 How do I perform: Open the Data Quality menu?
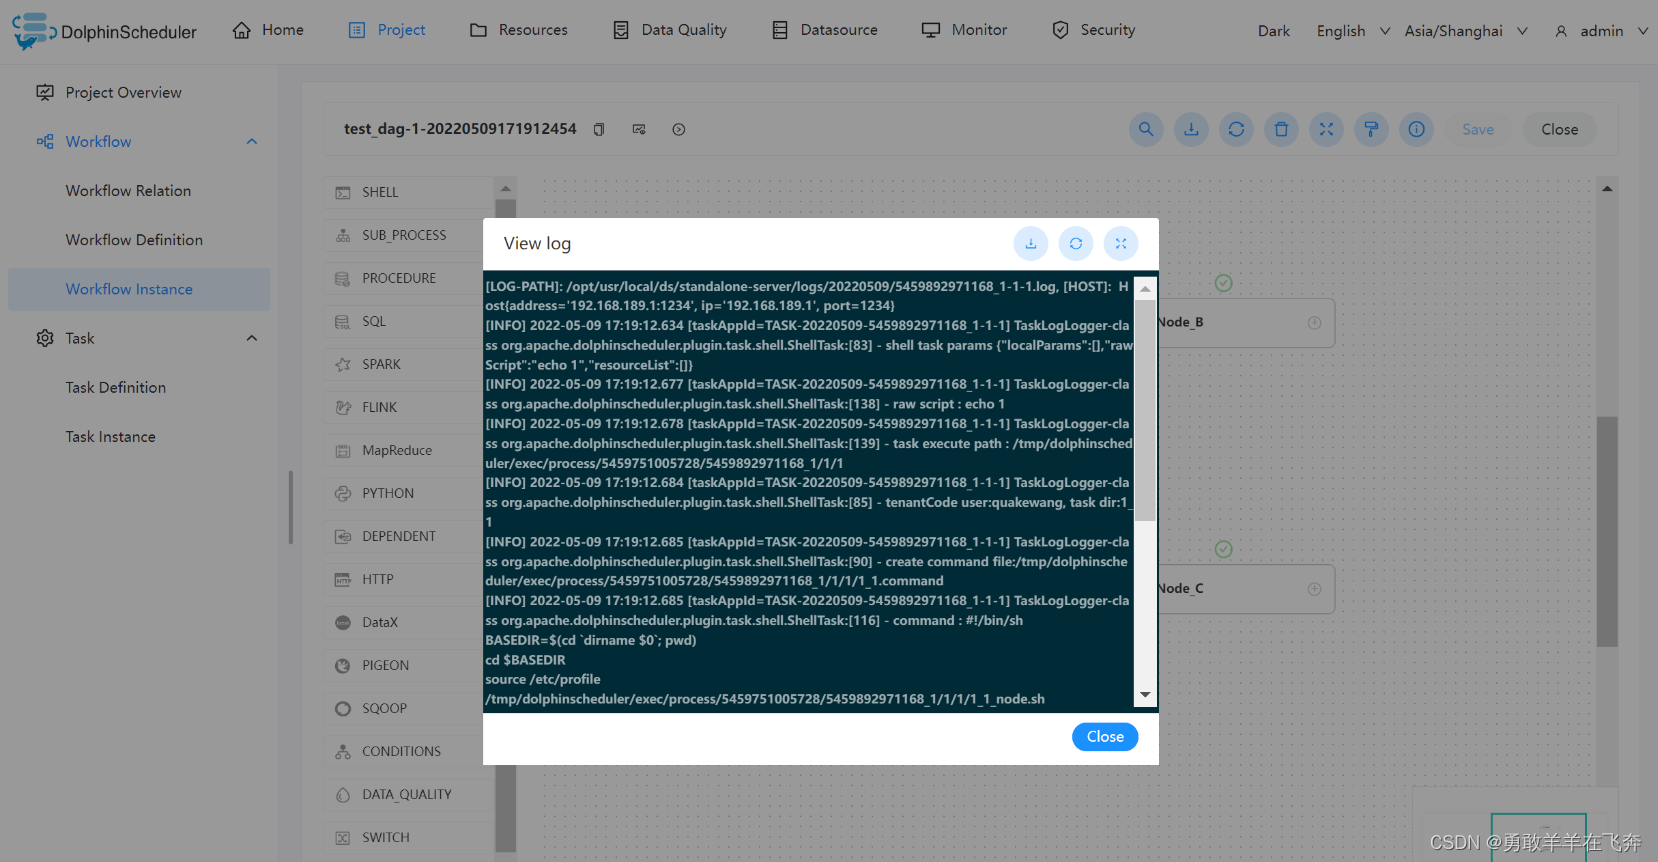click(670, 30)
